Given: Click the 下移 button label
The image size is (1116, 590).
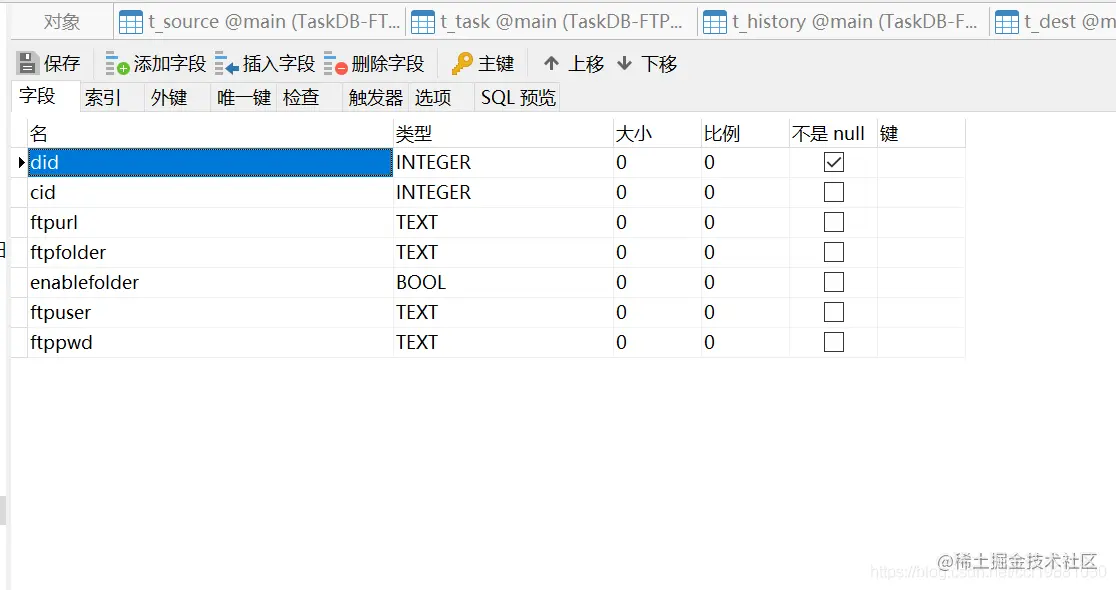Looking at the screenshot, I should click(x=659, y=63).
